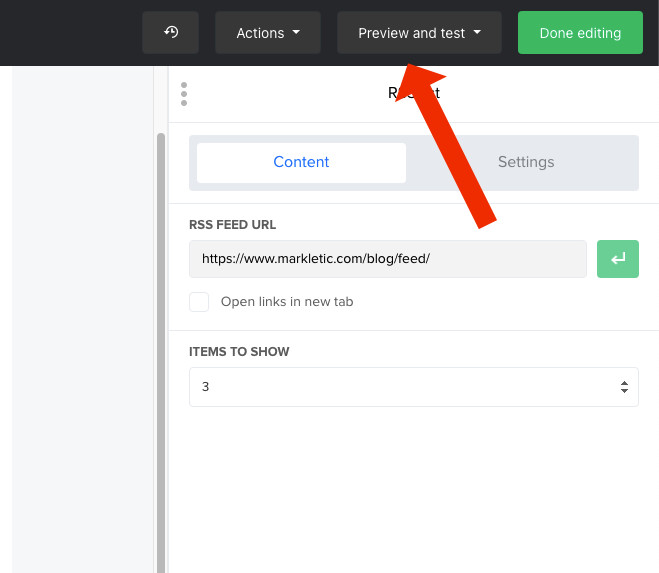Expand the Preview and test dropdown

pos(419,33)
